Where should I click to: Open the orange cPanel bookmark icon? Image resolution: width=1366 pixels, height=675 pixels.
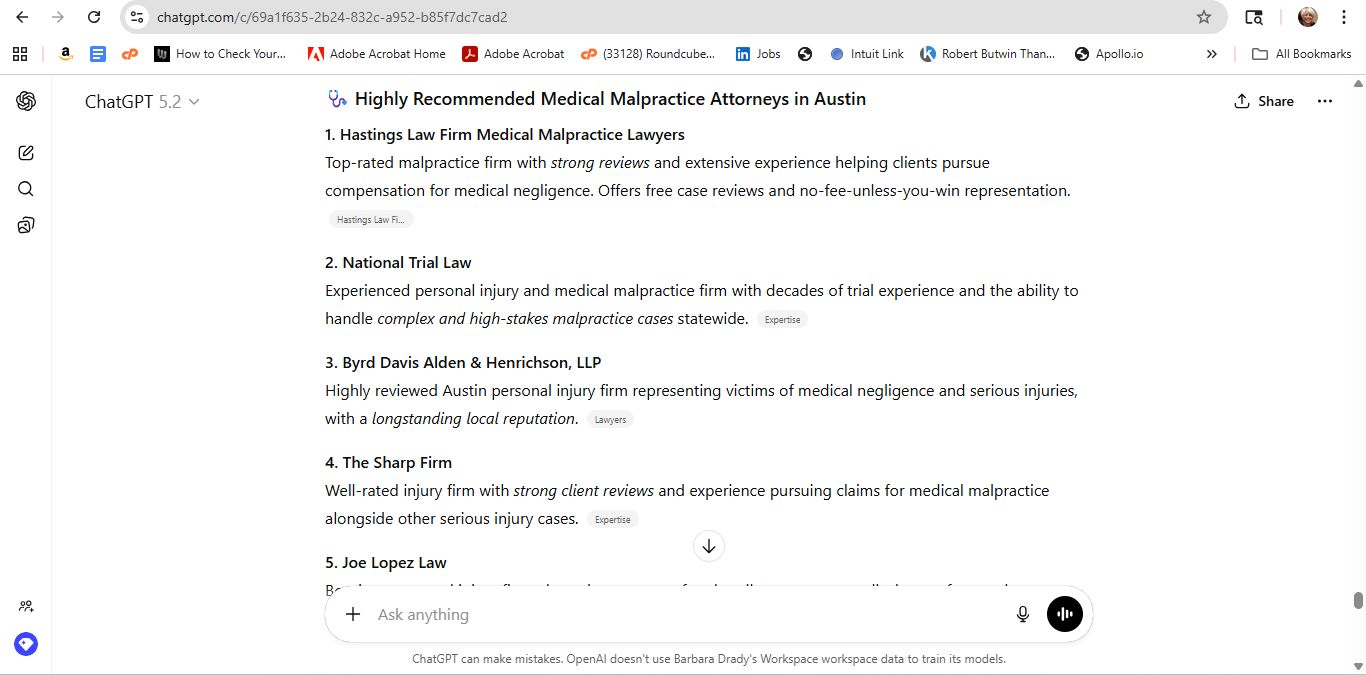click(x=130, y=54)
